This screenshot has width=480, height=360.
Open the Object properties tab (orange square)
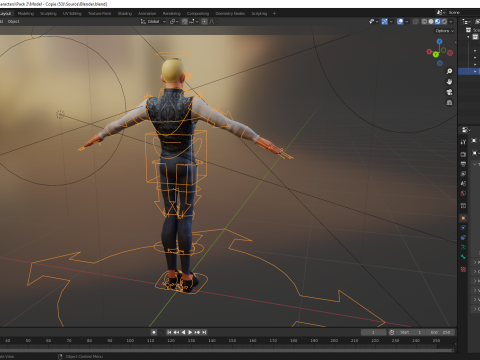(x=463, y=218)
